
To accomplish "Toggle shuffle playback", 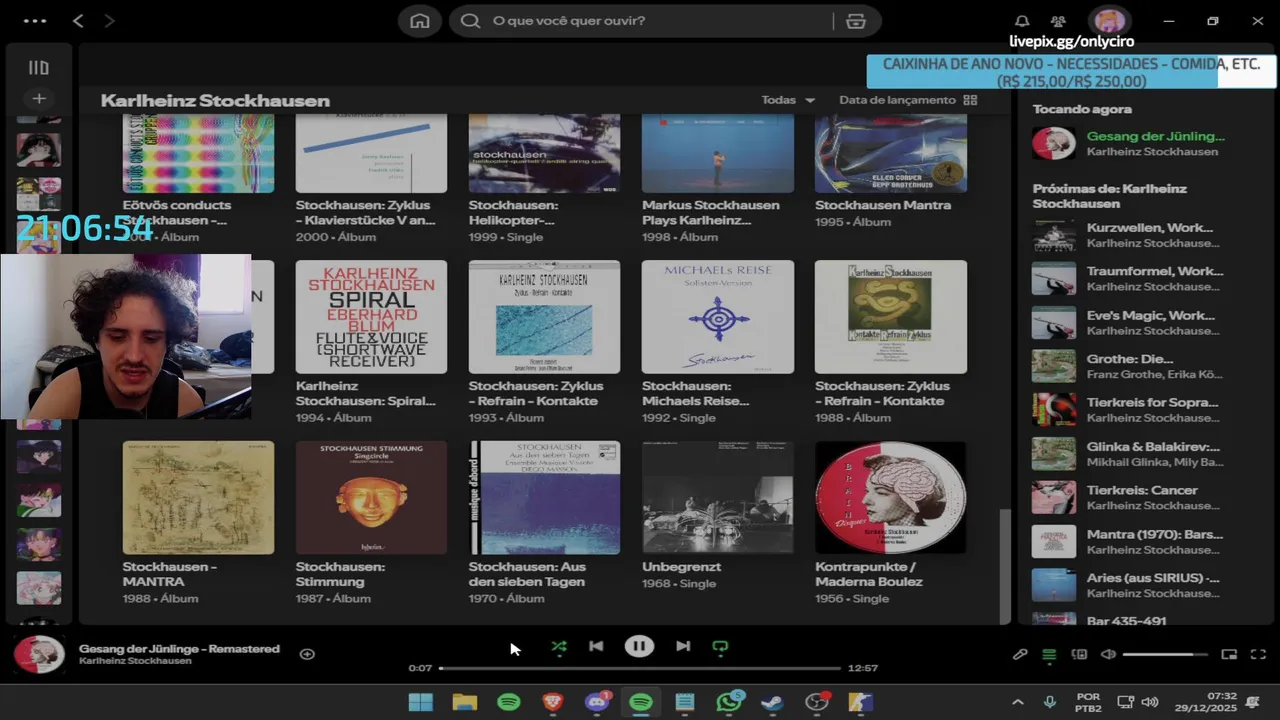I will pyautogui.click(x=559, y=646).
